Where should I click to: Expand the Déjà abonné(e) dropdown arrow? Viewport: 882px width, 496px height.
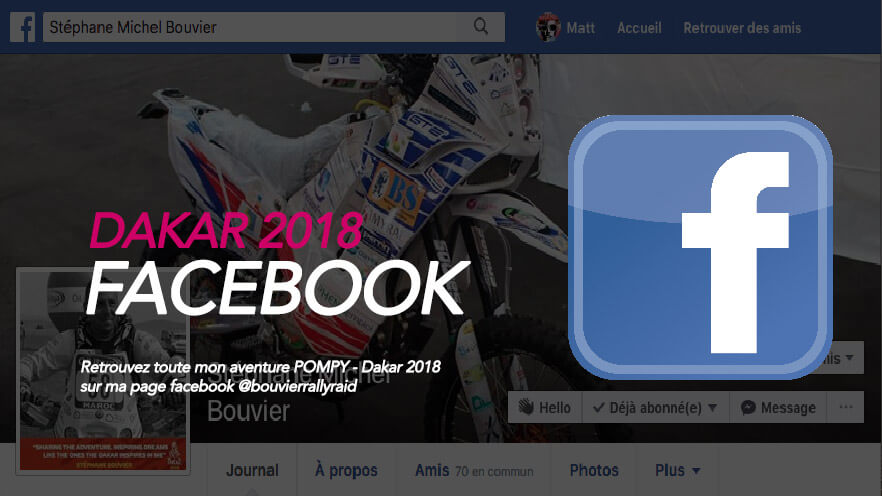coord(713,408)
